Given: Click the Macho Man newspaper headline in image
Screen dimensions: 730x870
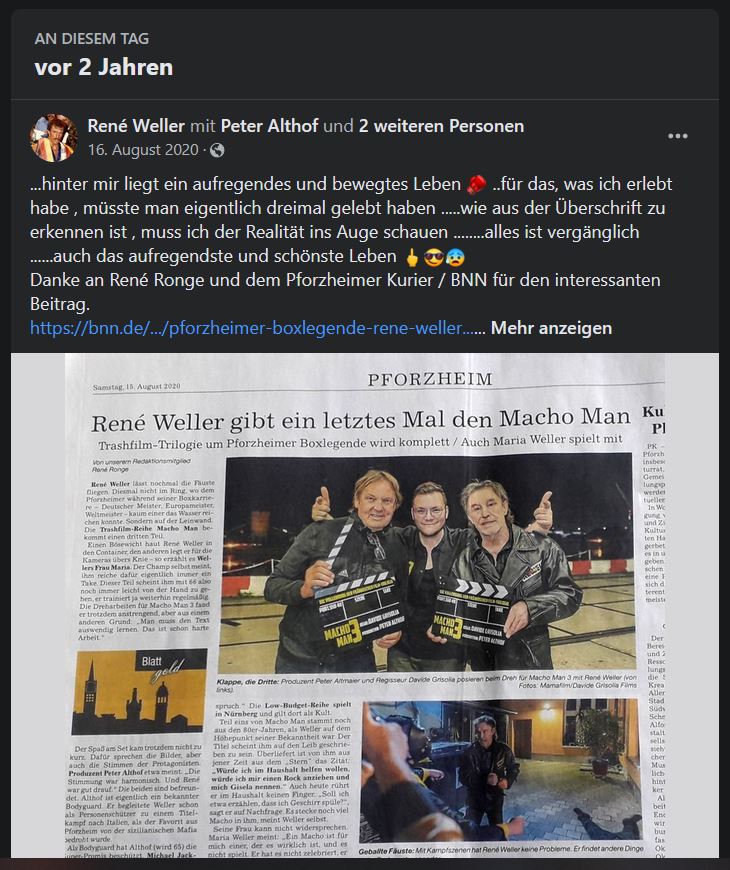Looking at the screenshot, I should click(361, 420).
